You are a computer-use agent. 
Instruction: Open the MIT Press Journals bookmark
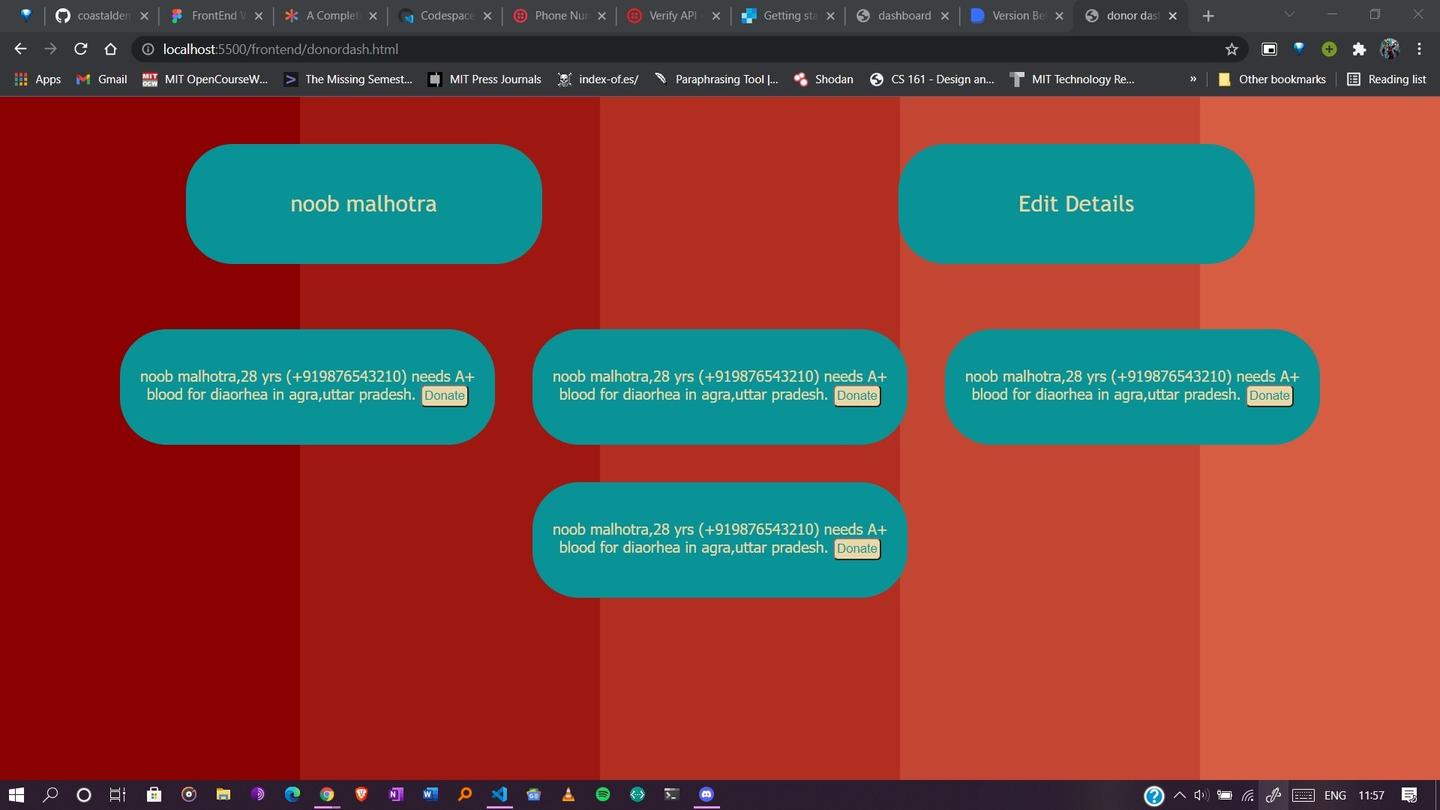[x=484, y=79]
